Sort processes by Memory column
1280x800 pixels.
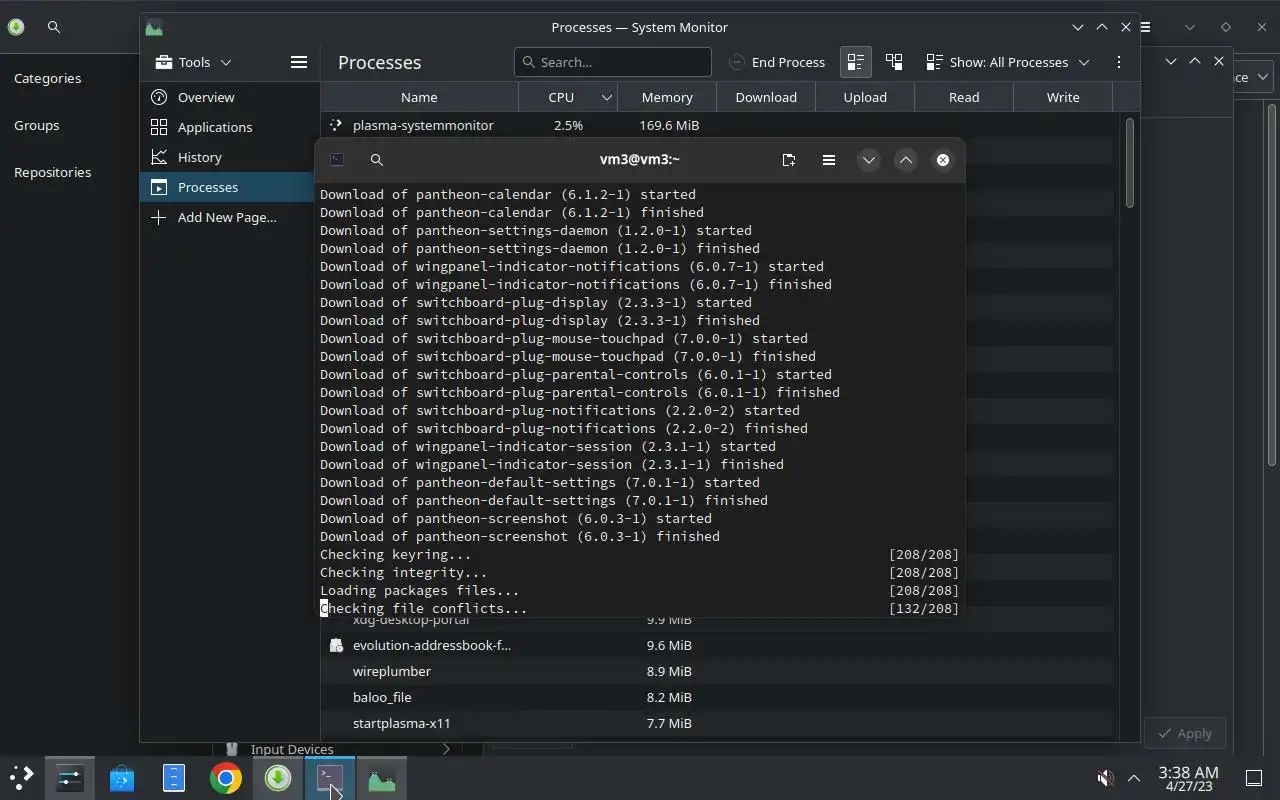pyautogui.click(x=667, y=97)
